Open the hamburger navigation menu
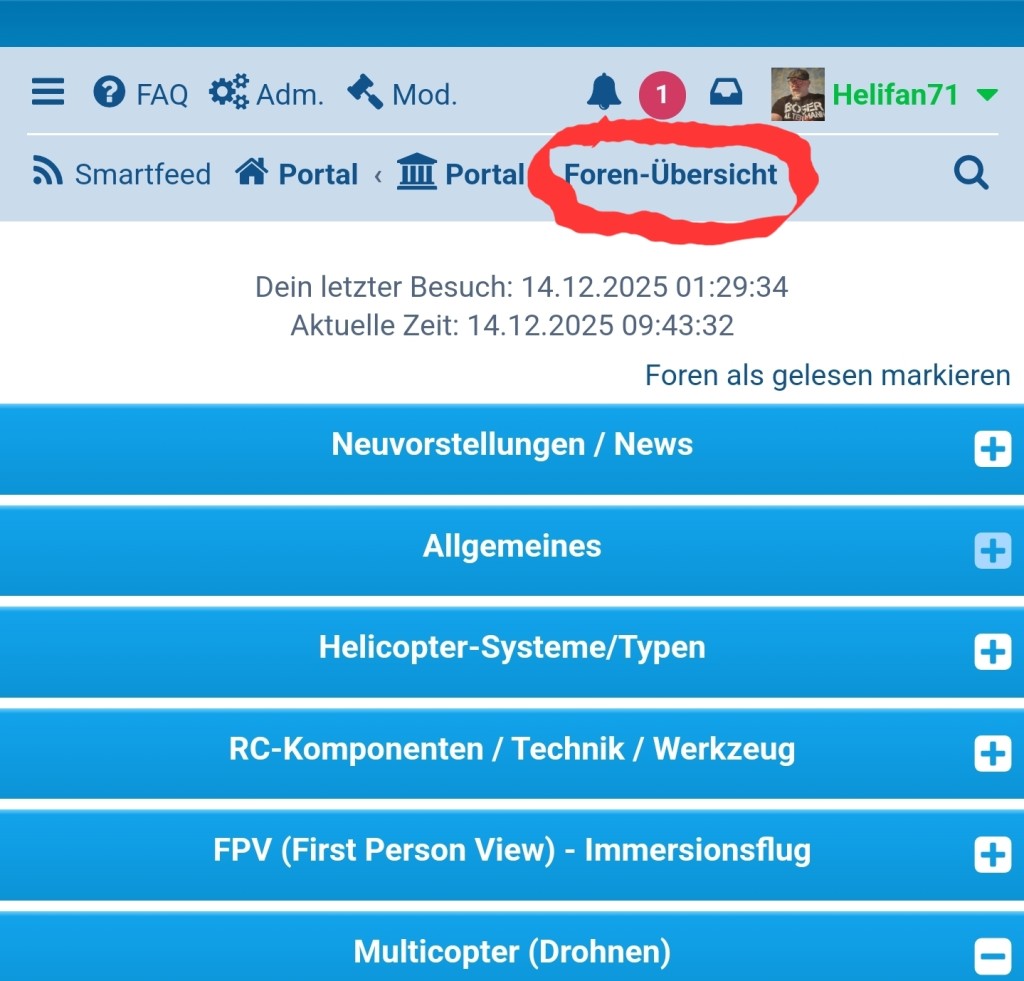1024x981 pixels. coord(47,92)
